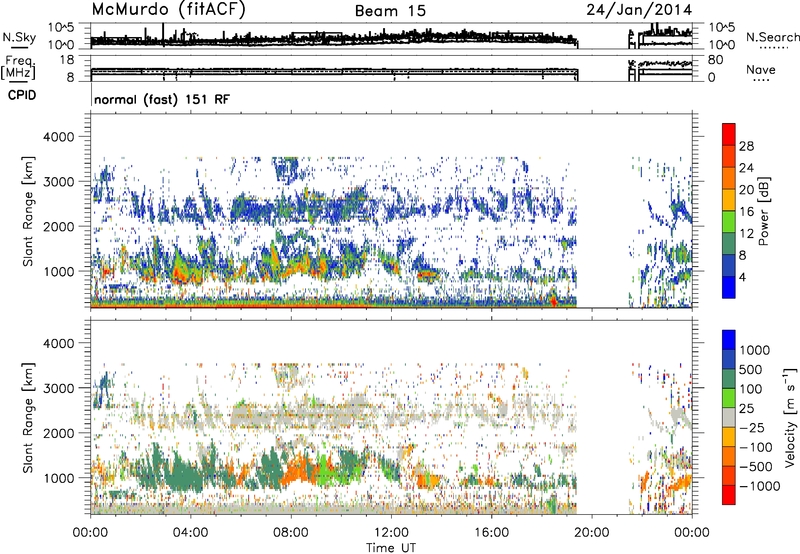Viewport: 800px width, 554px height.
Task: Click the 'Velocity [m s⁻¹]' color bar label
Action: 789,417
